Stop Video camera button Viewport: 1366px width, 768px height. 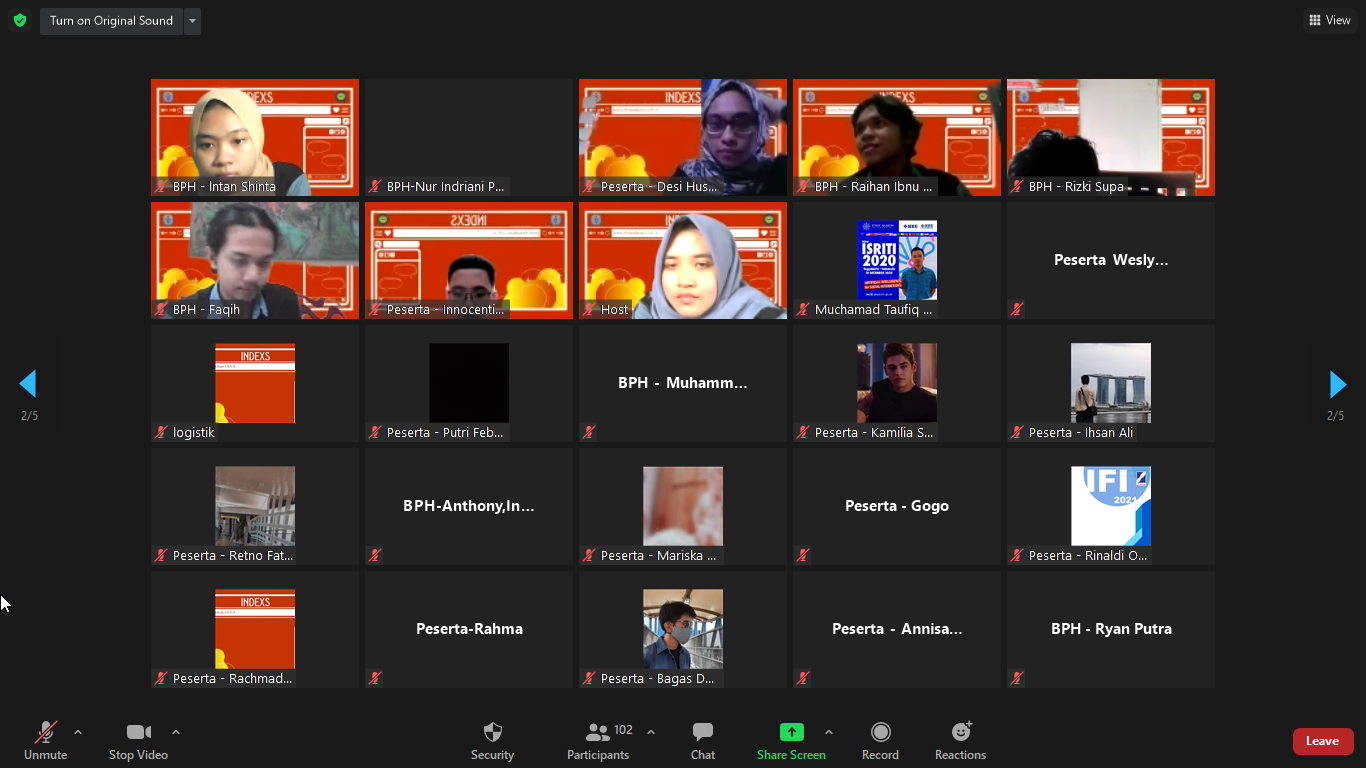click(138, 741)
